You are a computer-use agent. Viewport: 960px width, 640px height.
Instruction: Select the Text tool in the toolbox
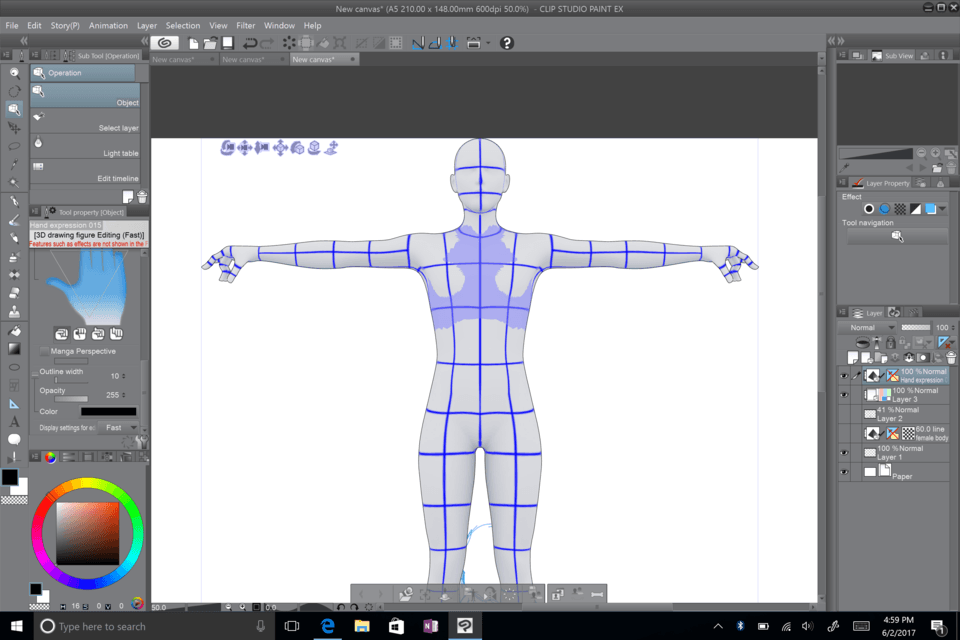coord(14,422)
